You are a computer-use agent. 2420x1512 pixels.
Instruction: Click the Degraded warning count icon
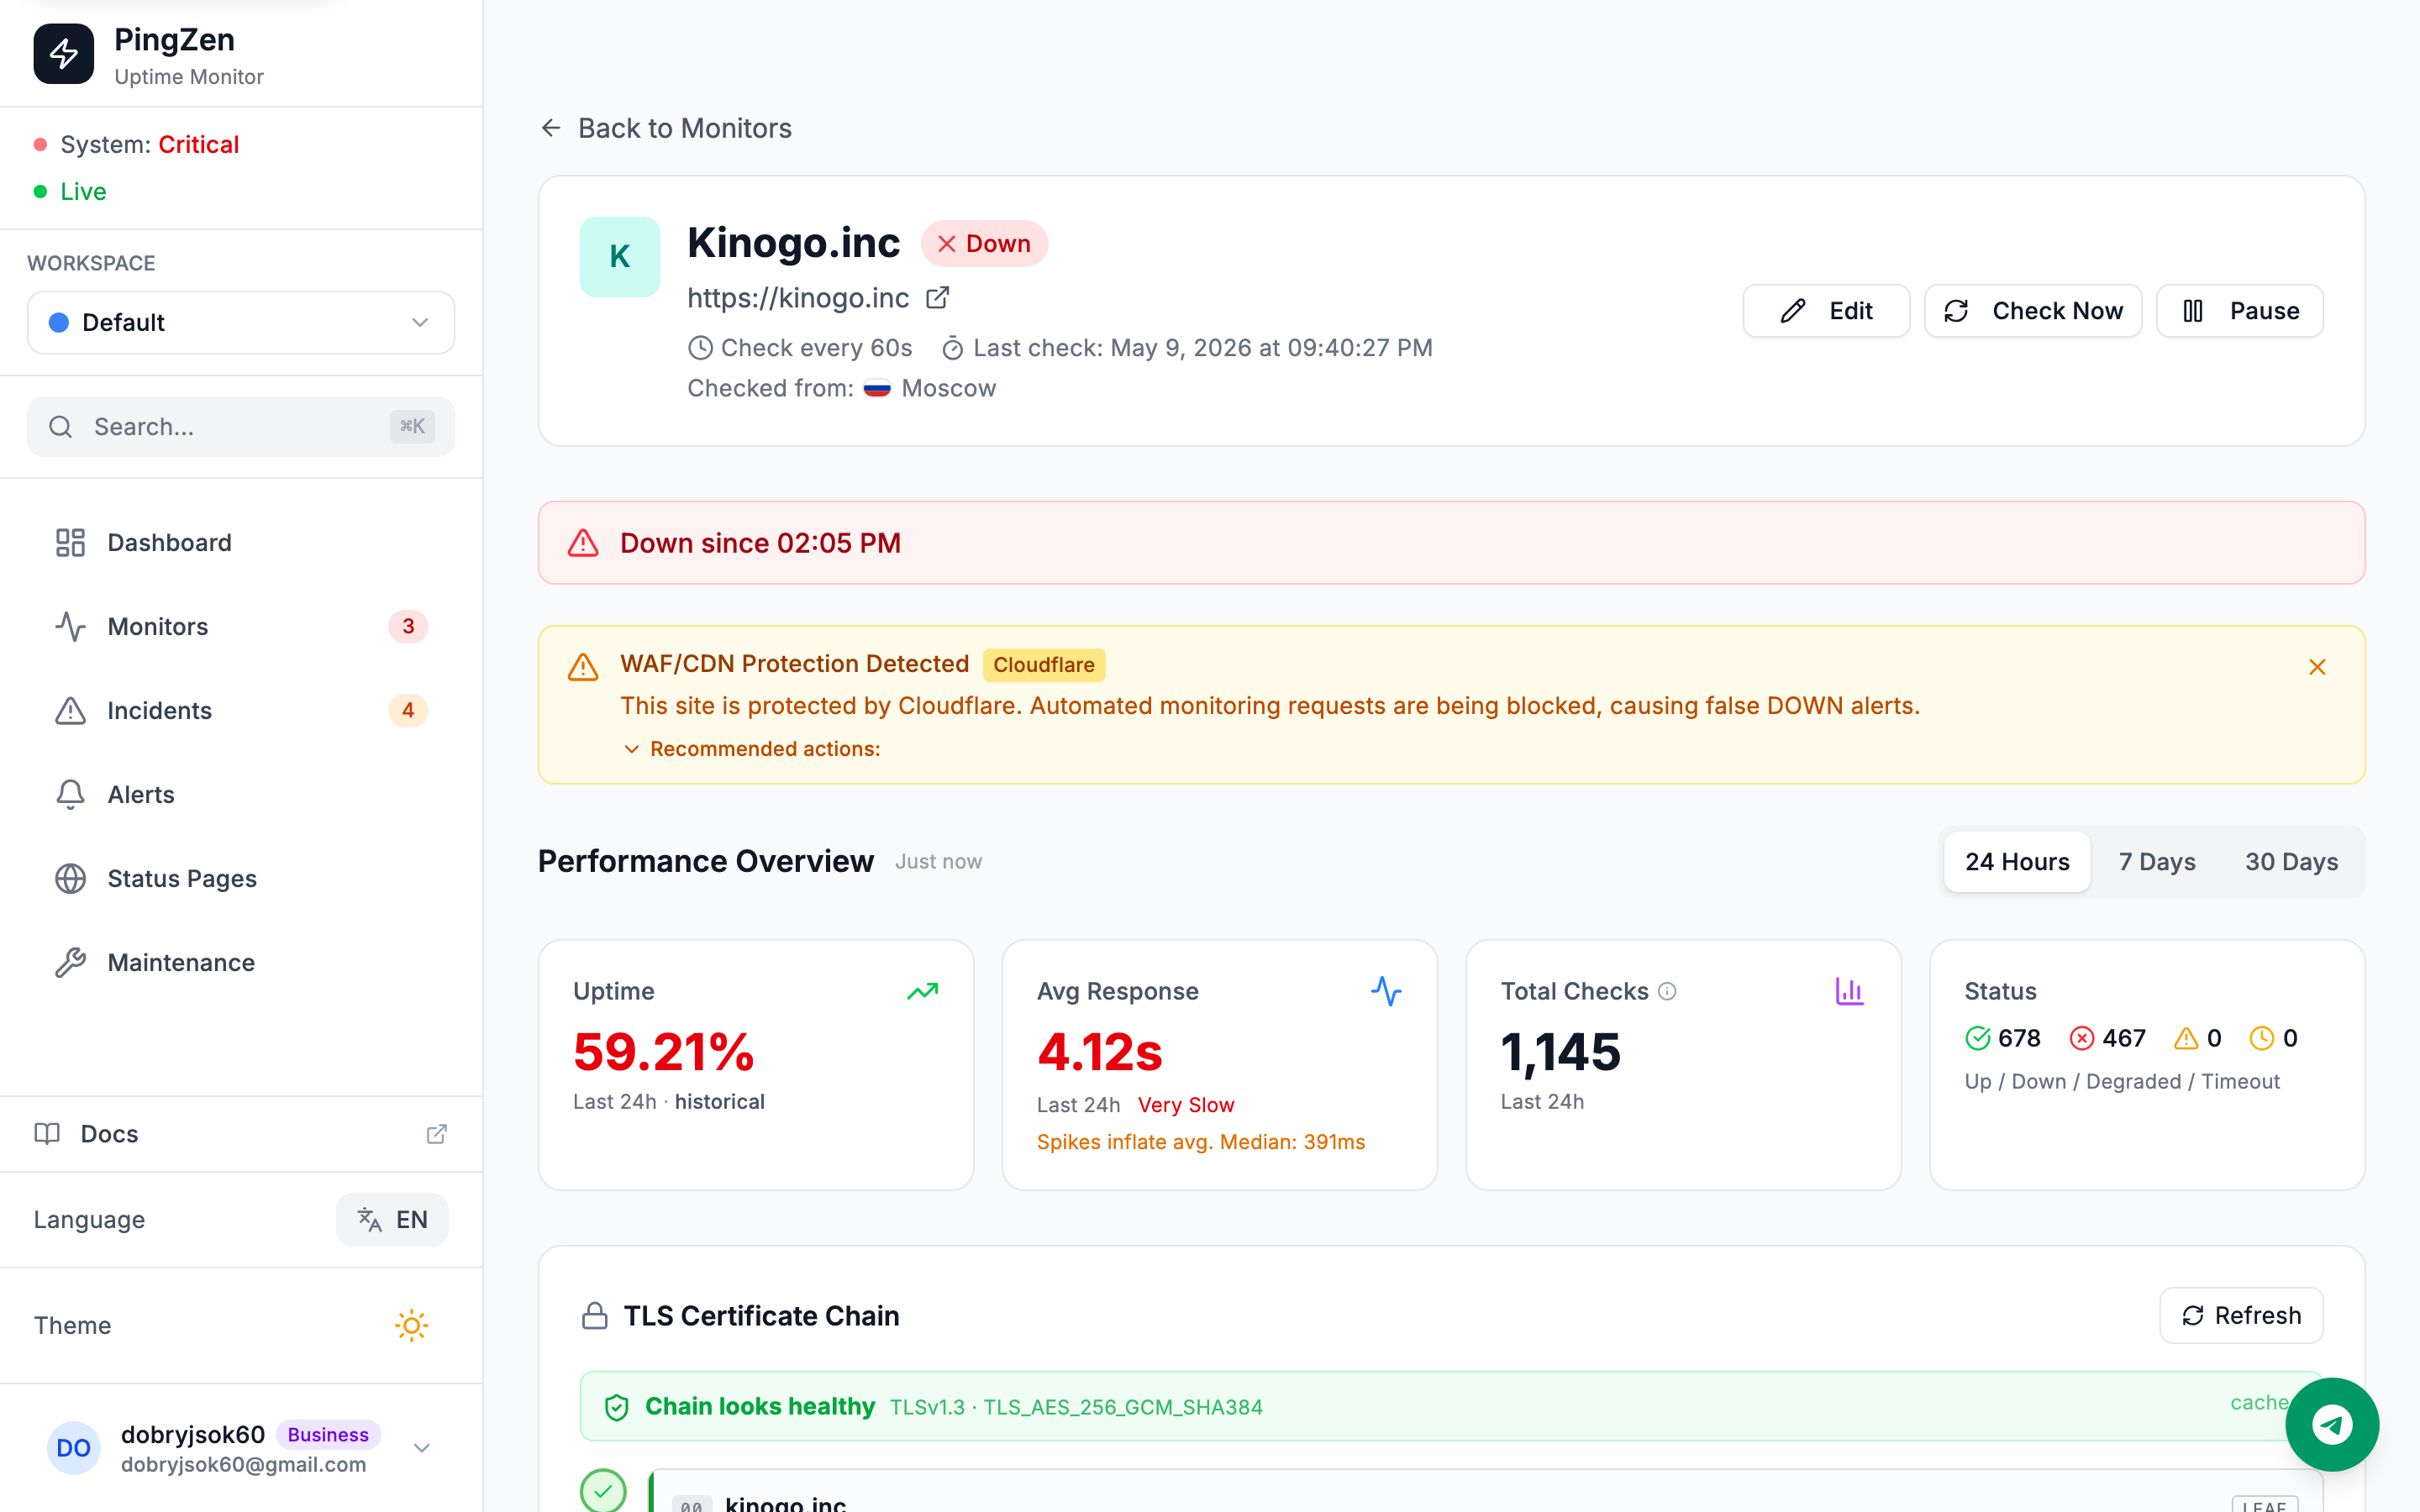pos(2186,1038)
